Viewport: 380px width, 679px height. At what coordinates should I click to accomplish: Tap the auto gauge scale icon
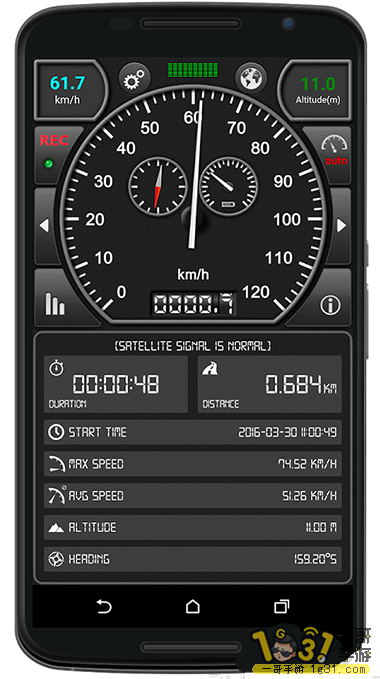(334, 150)
